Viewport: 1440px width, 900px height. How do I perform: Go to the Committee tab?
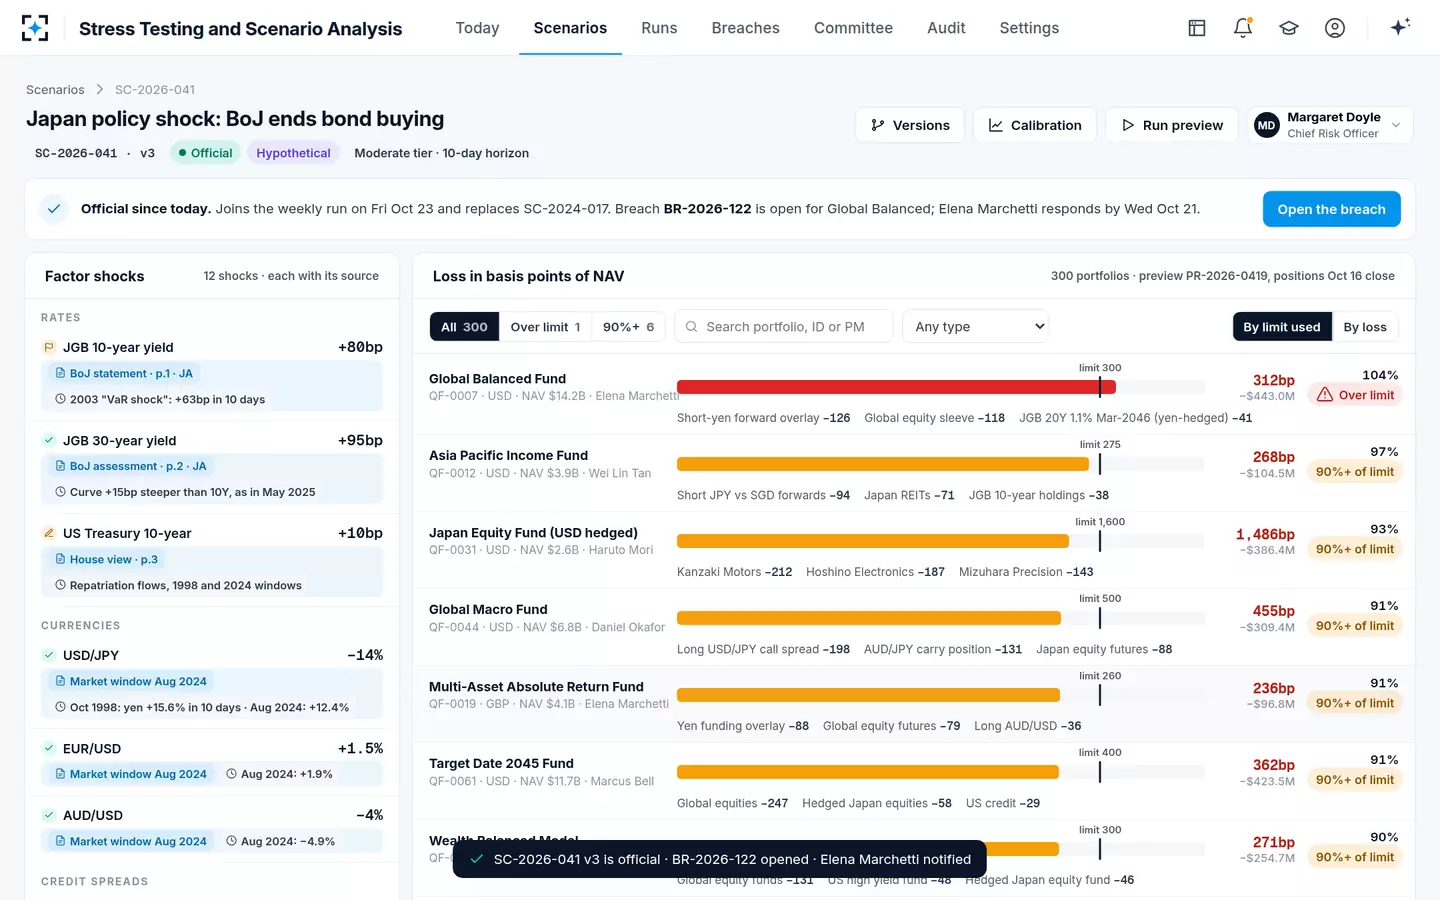[x=853, y=28]
